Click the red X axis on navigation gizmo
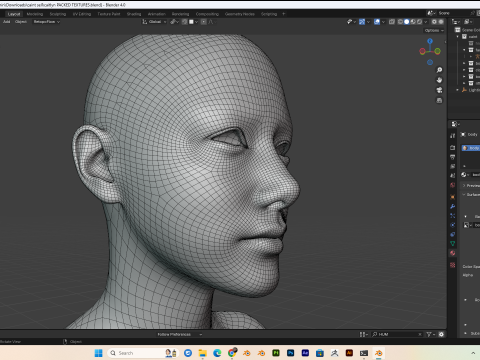Image resolution: width=480 pixels, height=360 pixels. tap(422, 51)
